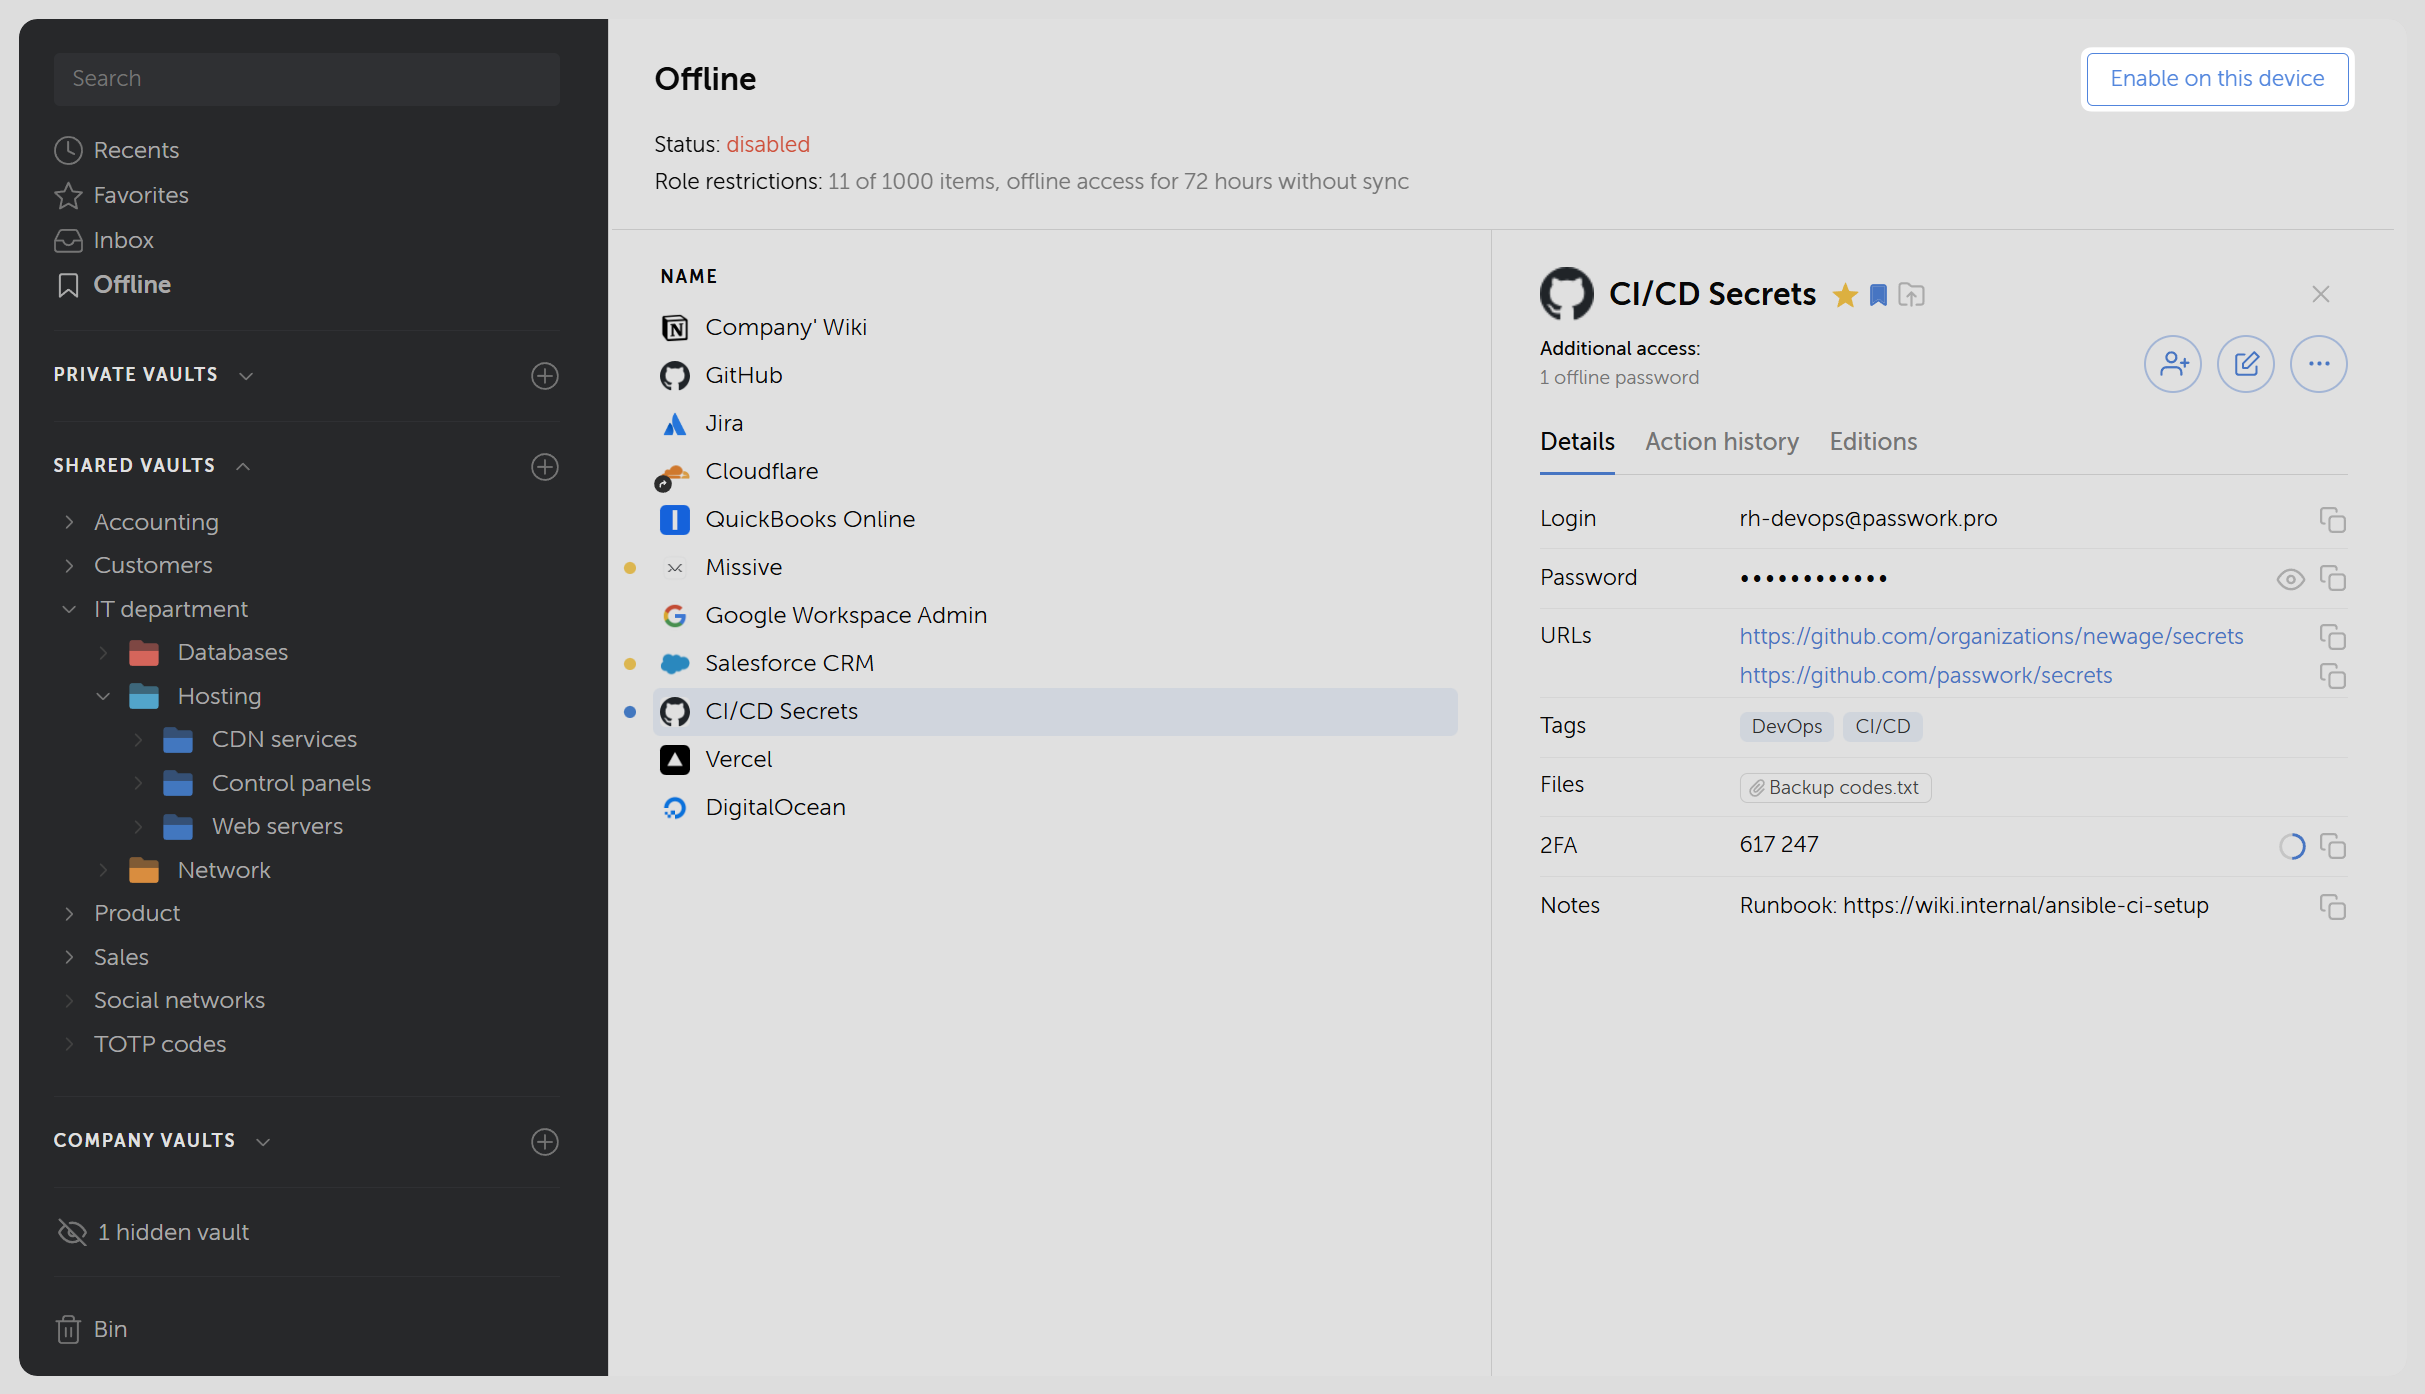Open the more actions ellipsis menu
Viewport: 2425px width, 1394px height.
point(2319,364)
